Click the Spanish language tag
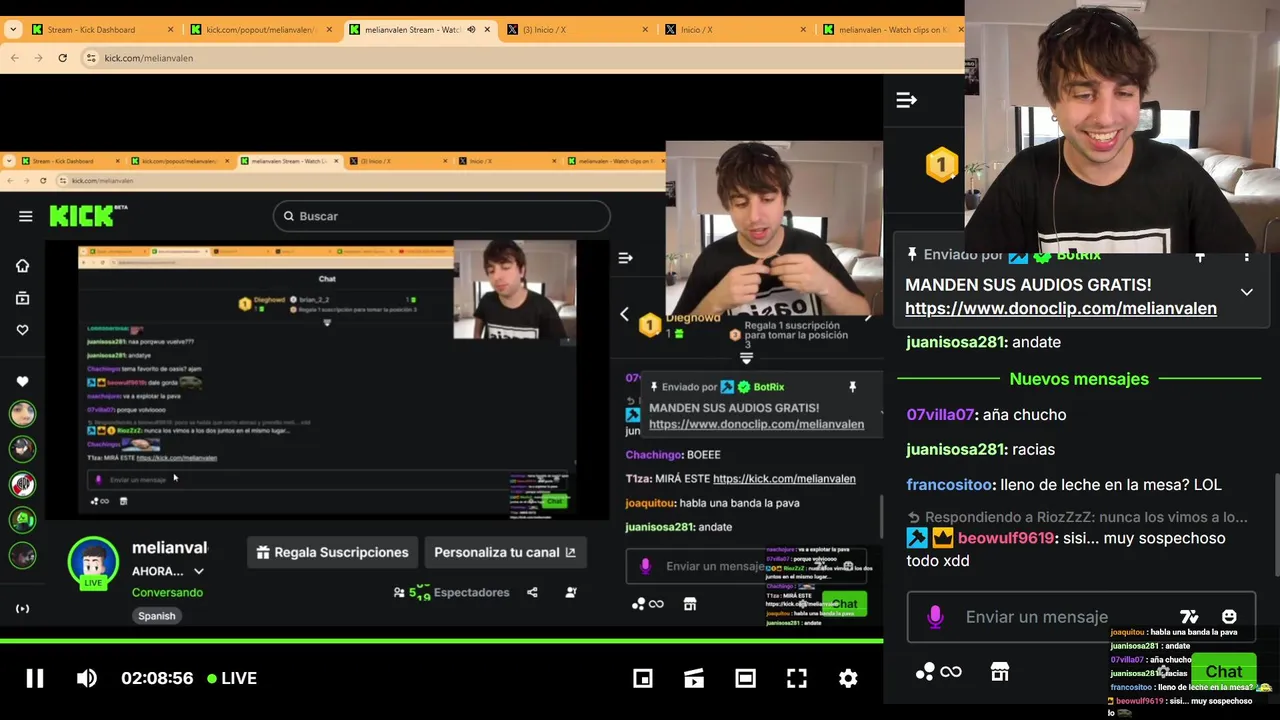 157,616
